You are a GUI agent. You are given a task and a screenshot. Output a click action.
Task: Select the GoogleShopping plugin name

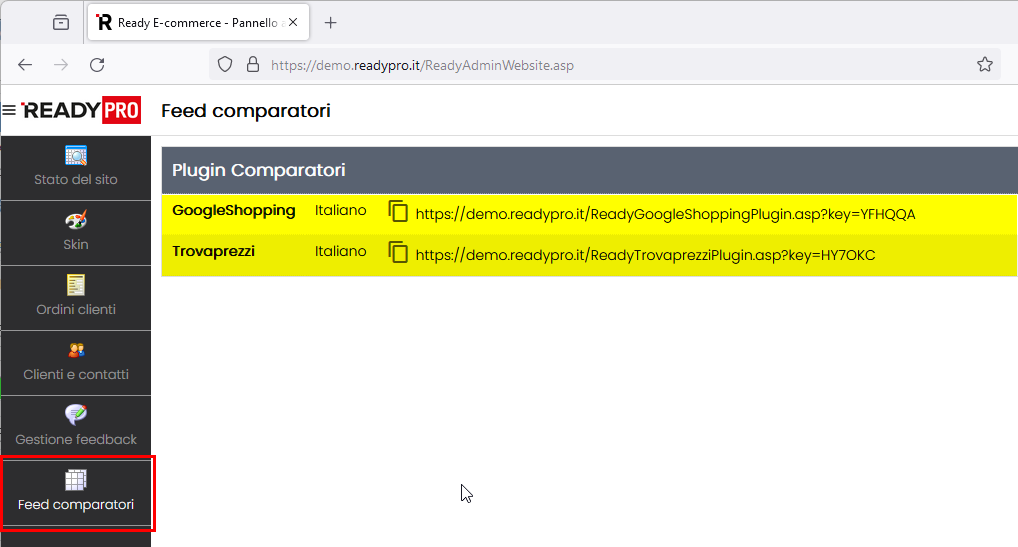234,210
